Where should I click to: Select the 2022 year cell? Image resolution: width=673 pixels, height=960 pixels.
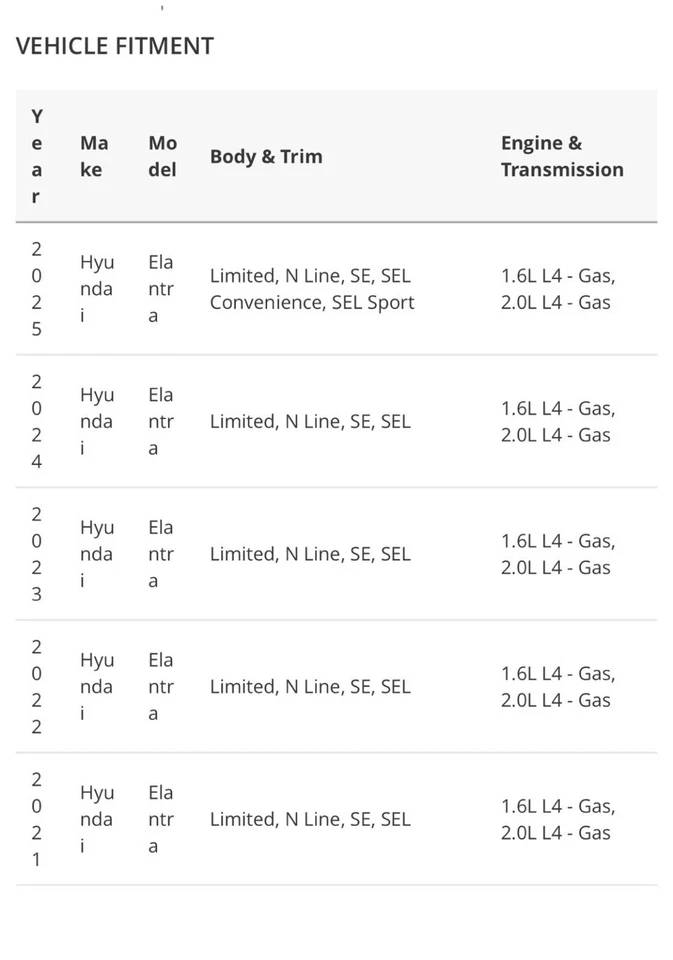pyautogui.click(x=37, y=686)
